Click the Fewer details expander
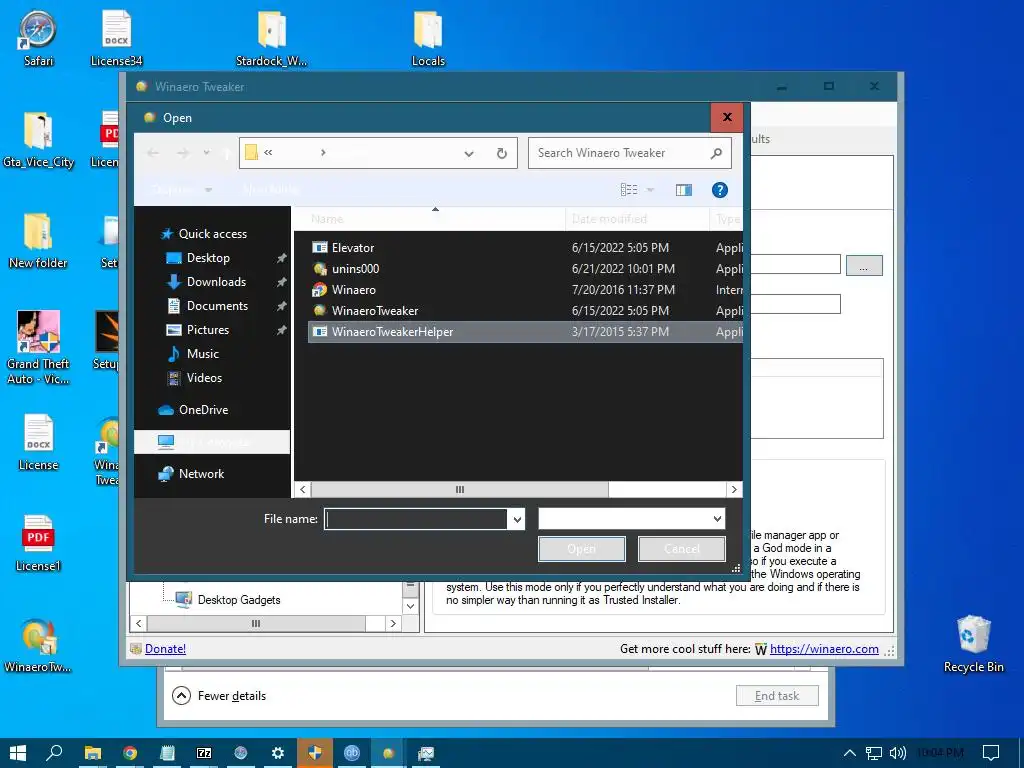Image resolution: width=1024 pixels, height=768 pixels. [x=219, y=696]
